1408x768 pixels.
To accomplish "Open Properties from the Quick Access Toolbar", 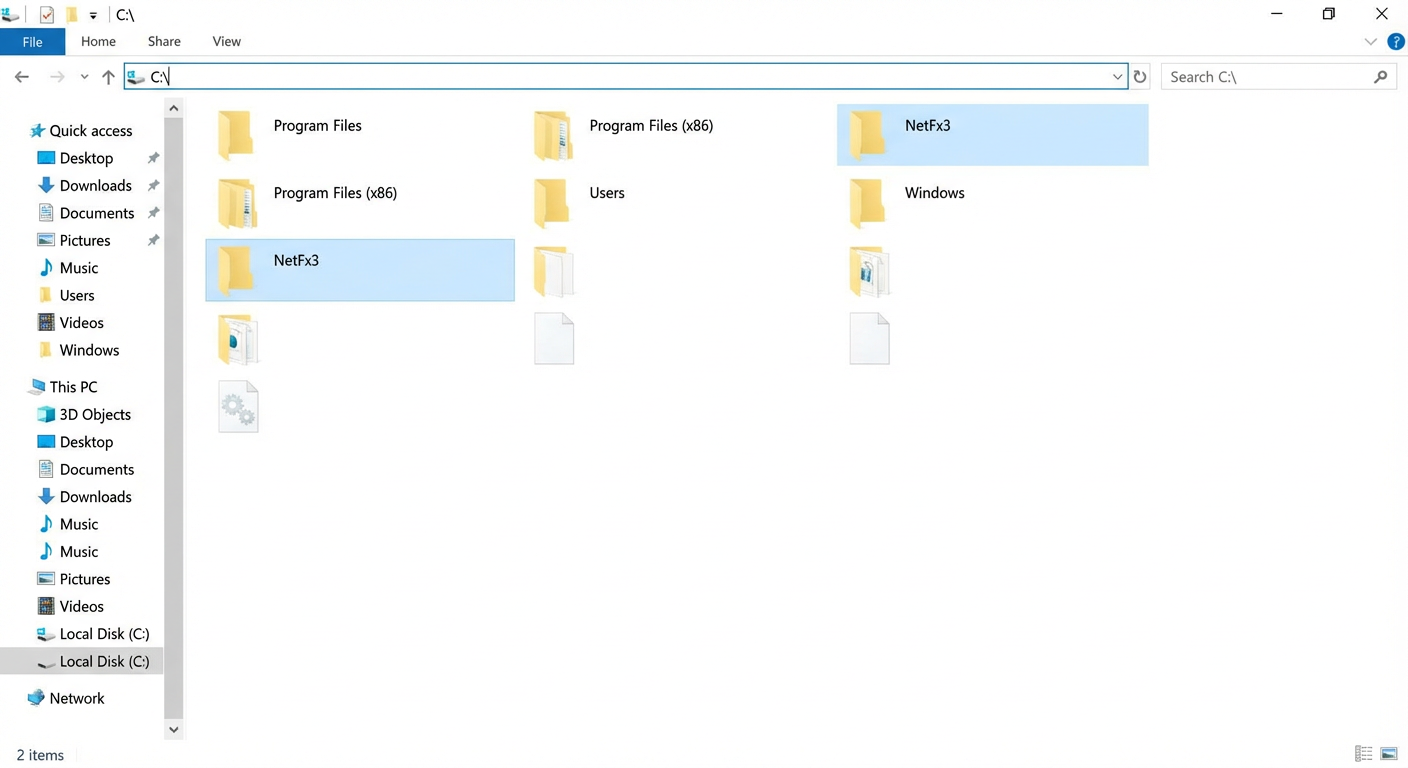I will [x=46, y=14].
